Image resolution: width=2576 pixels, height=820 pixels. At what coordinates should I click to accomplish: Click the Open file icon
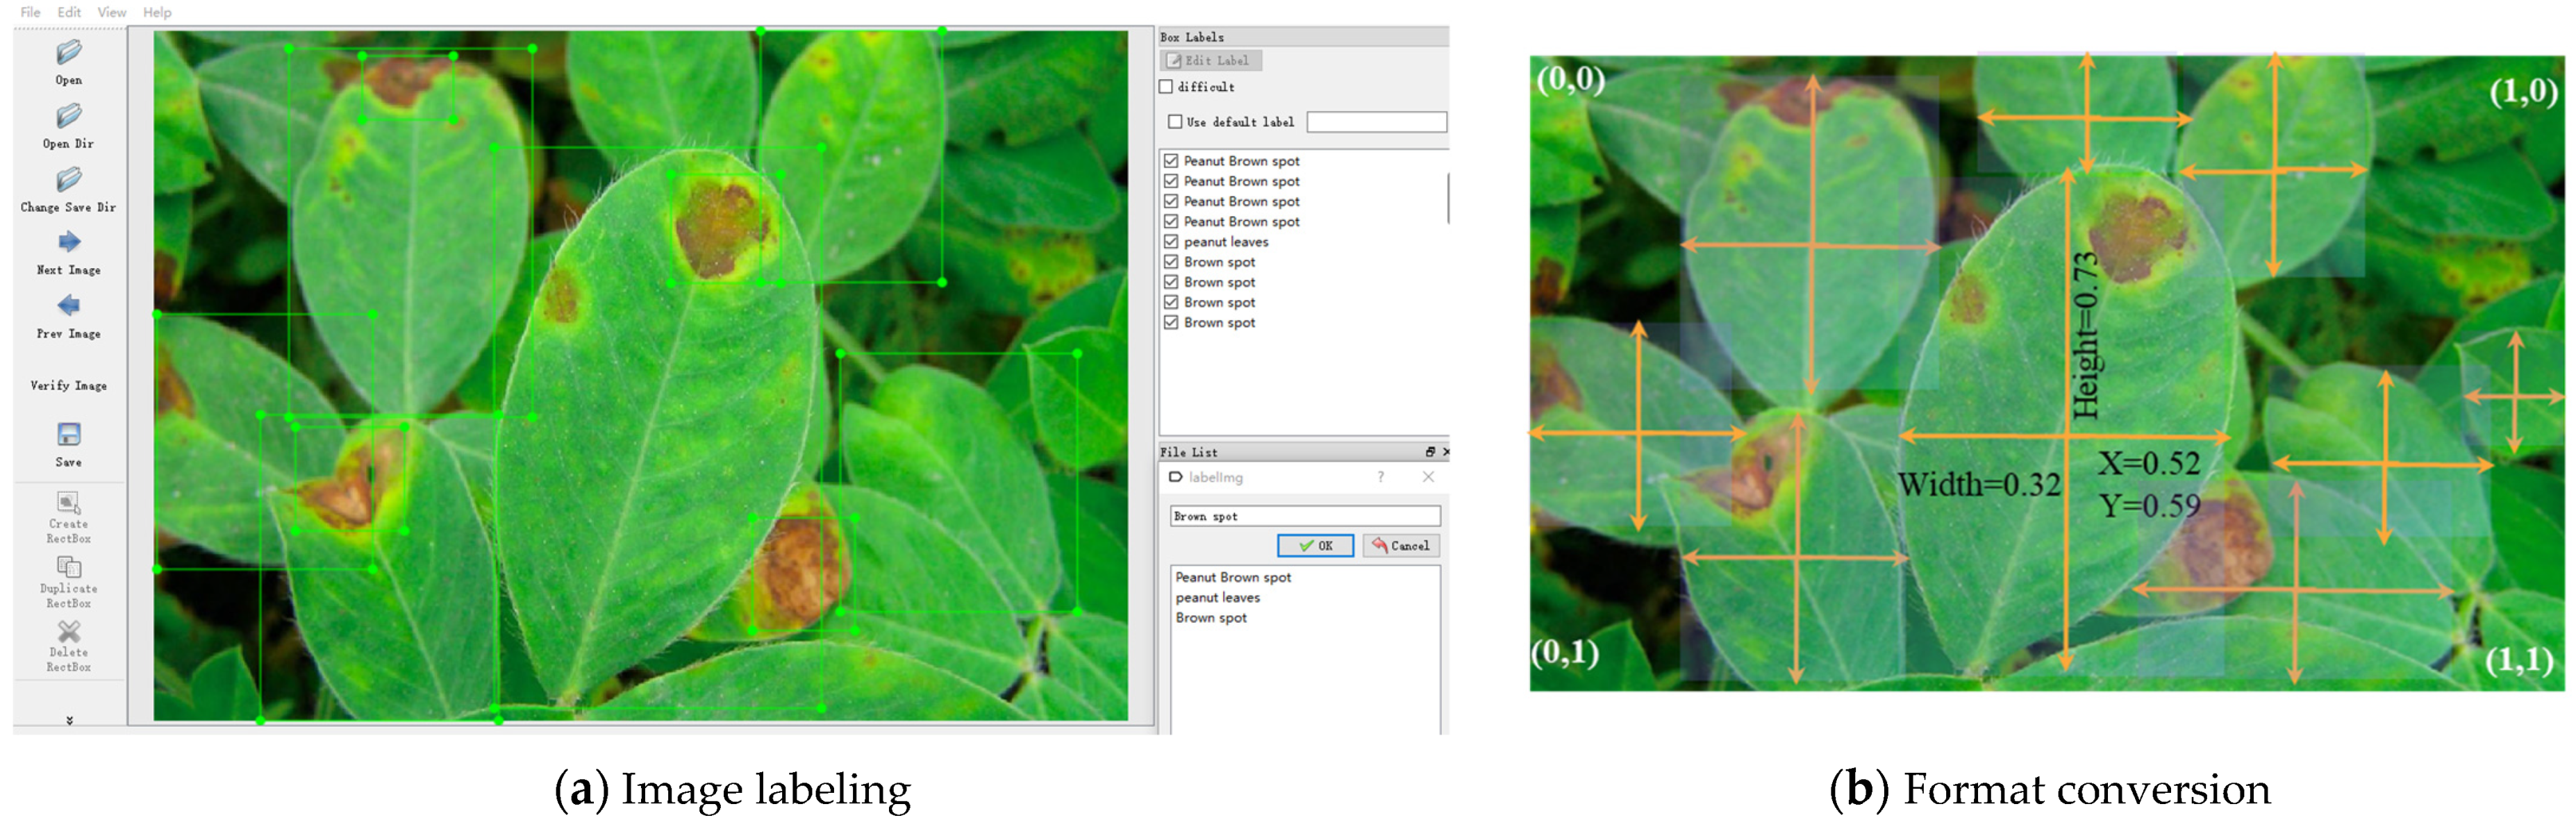[x=68, y=52]
